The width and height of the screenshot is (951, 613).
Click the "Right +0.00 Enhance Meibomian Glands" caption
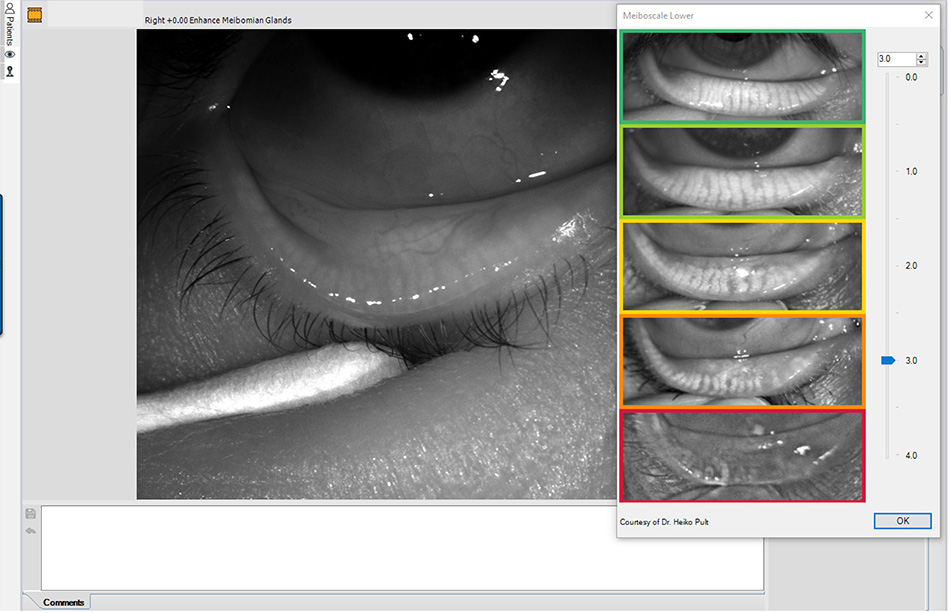tap(218, 20)
